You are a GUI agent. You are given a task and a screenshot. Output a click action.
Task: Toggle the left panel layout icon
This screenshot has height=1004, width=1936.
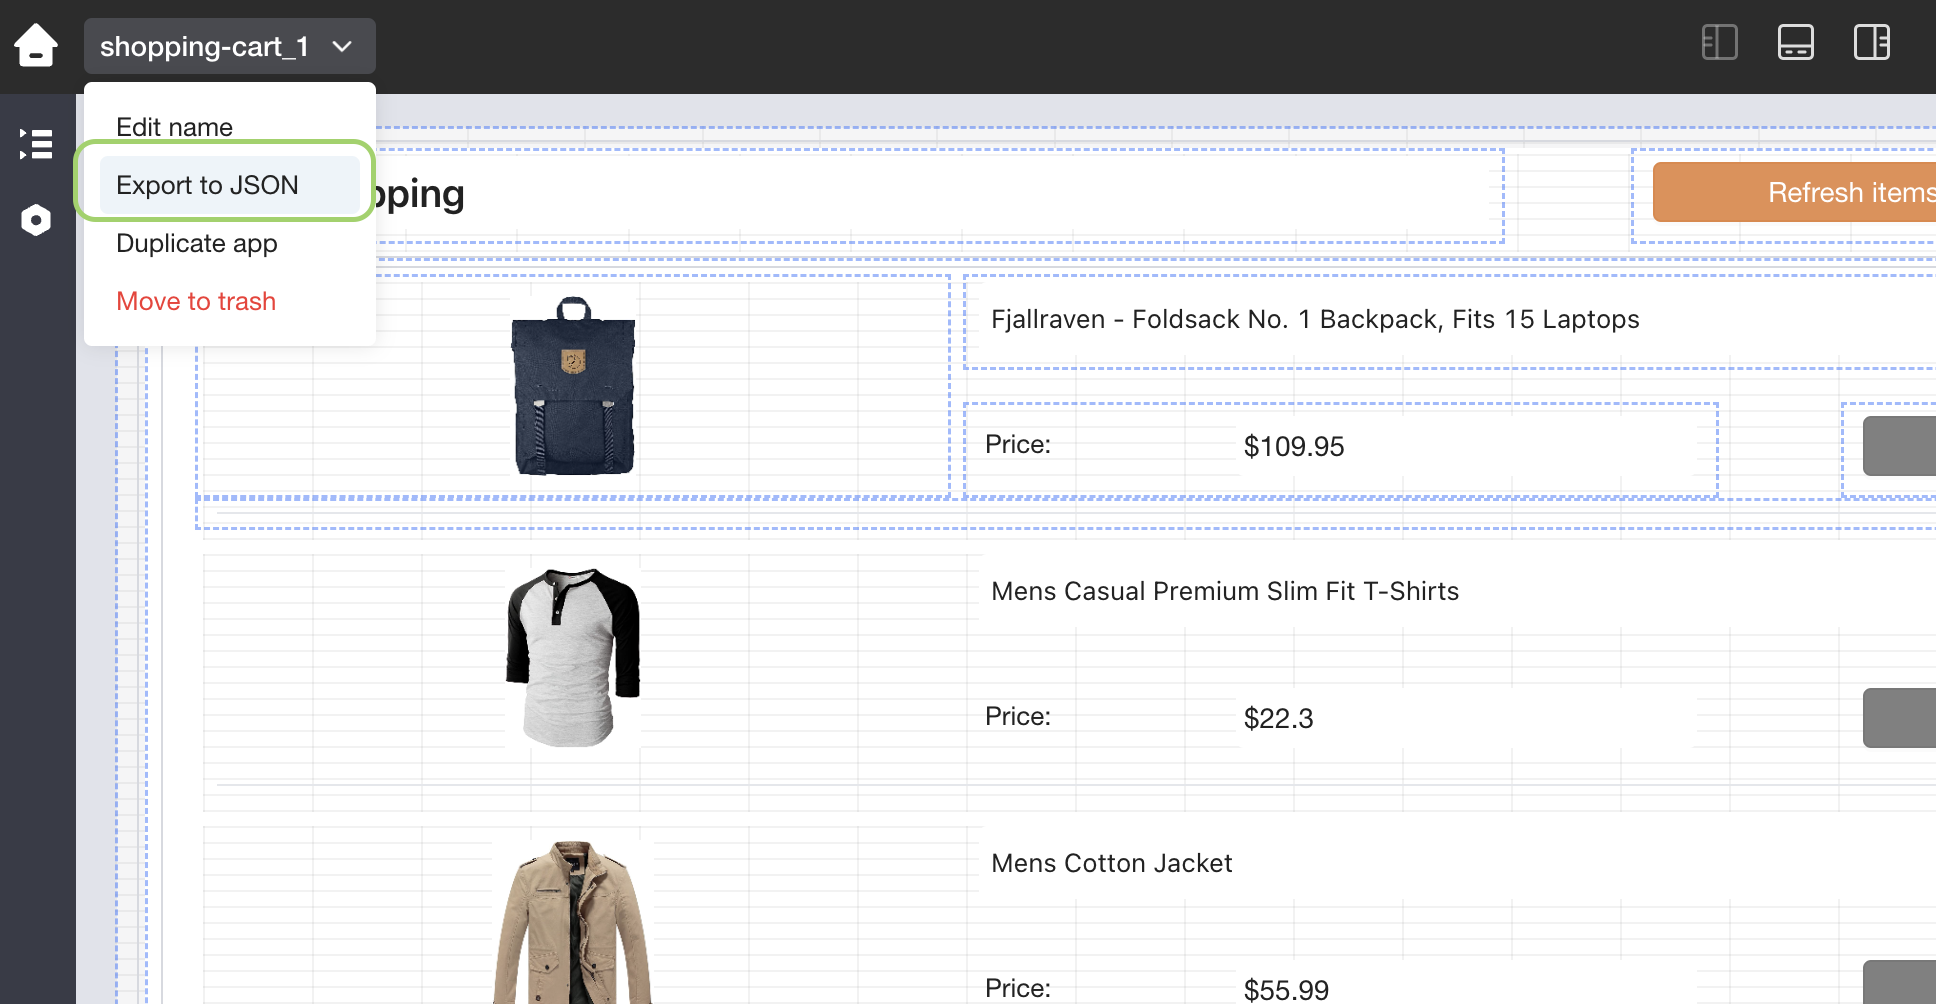(x=1719, y=43)
